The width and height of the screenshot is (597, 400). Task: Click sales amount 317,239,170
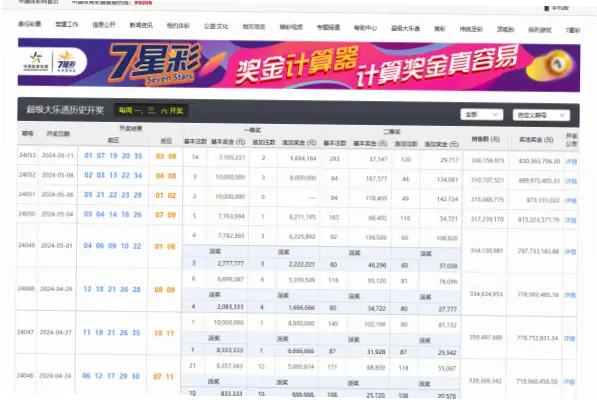click(487, 219)
